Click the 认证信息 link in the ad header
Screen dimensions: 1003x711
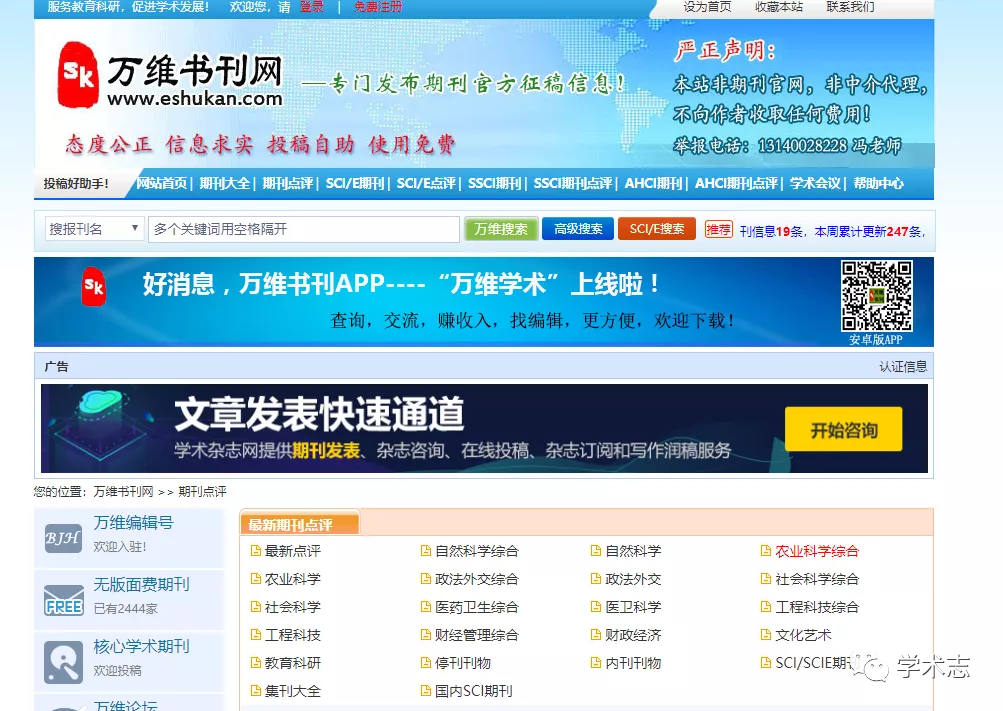[x=903, y=366]
